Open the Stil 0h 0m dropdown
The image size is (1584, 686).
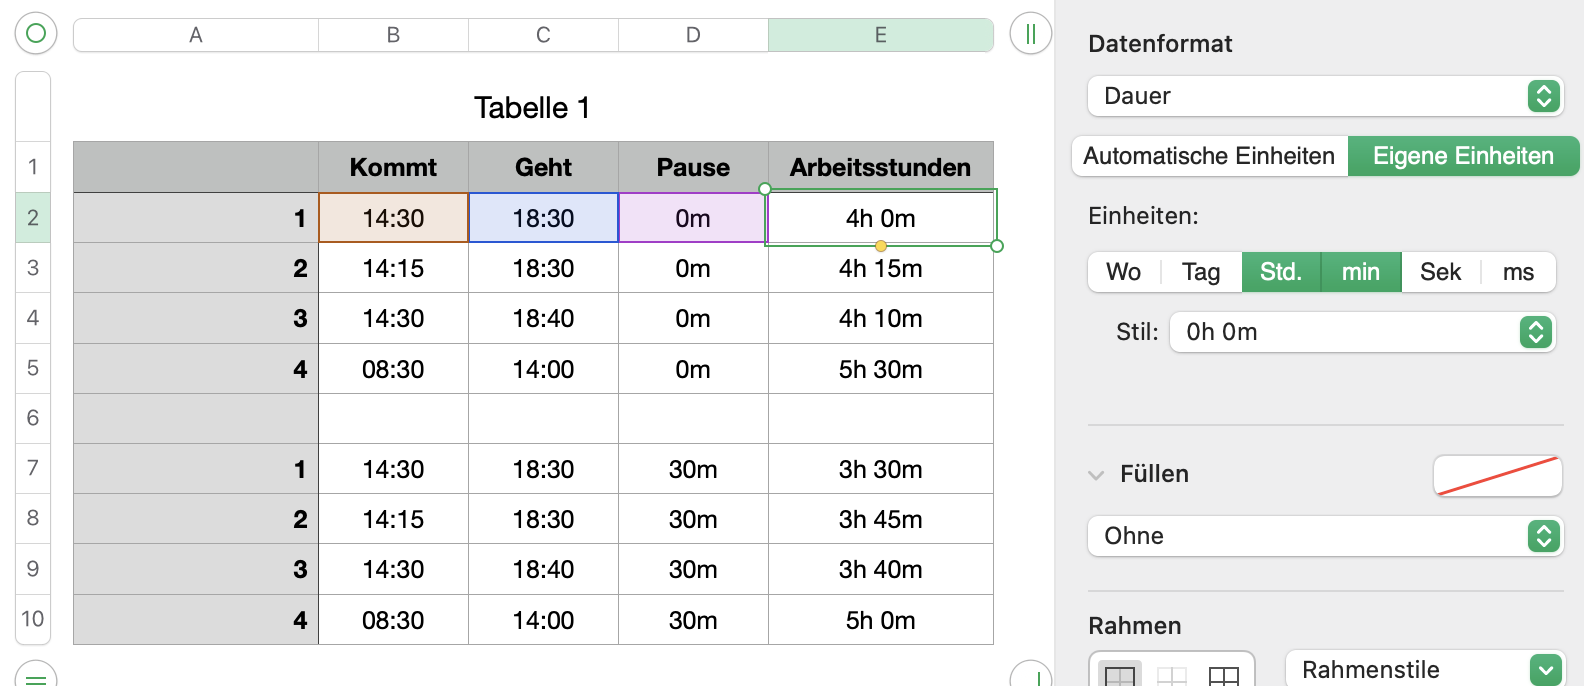[x=1362, y=332]
